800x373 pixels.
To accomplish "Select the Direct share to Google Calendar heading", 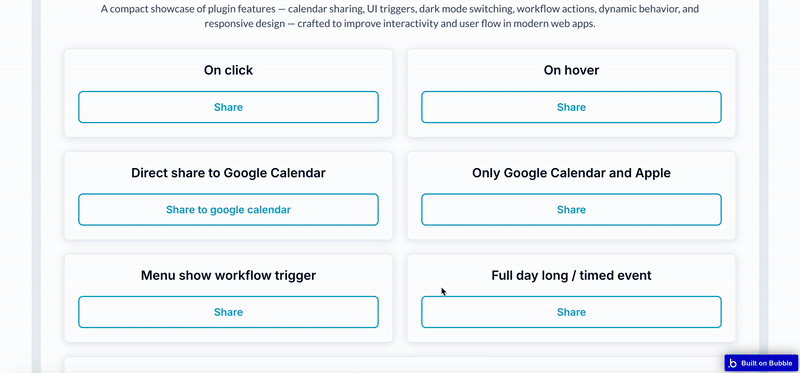I will pyautogui.click(x=228, y=173).
